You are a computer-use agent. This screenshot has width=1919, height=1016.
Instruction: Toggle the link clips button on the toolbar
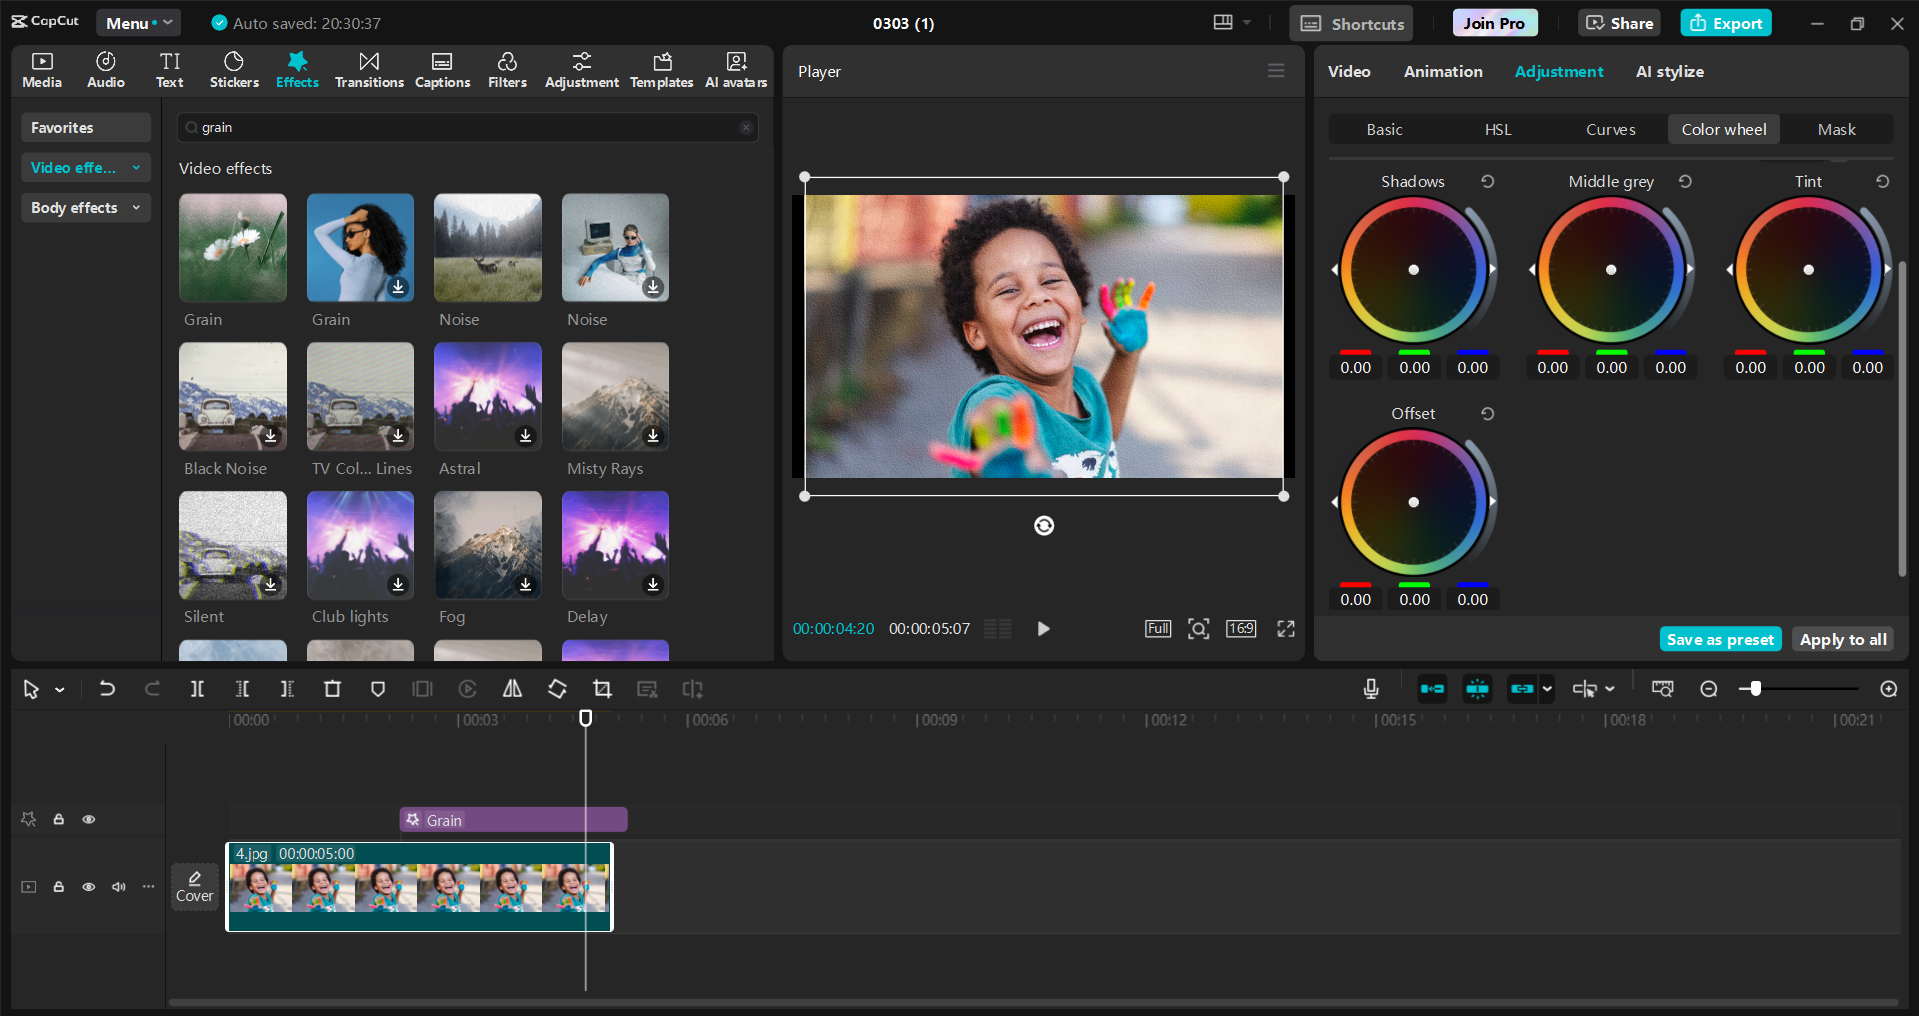pyautogui.click(x=1520, y=688)
